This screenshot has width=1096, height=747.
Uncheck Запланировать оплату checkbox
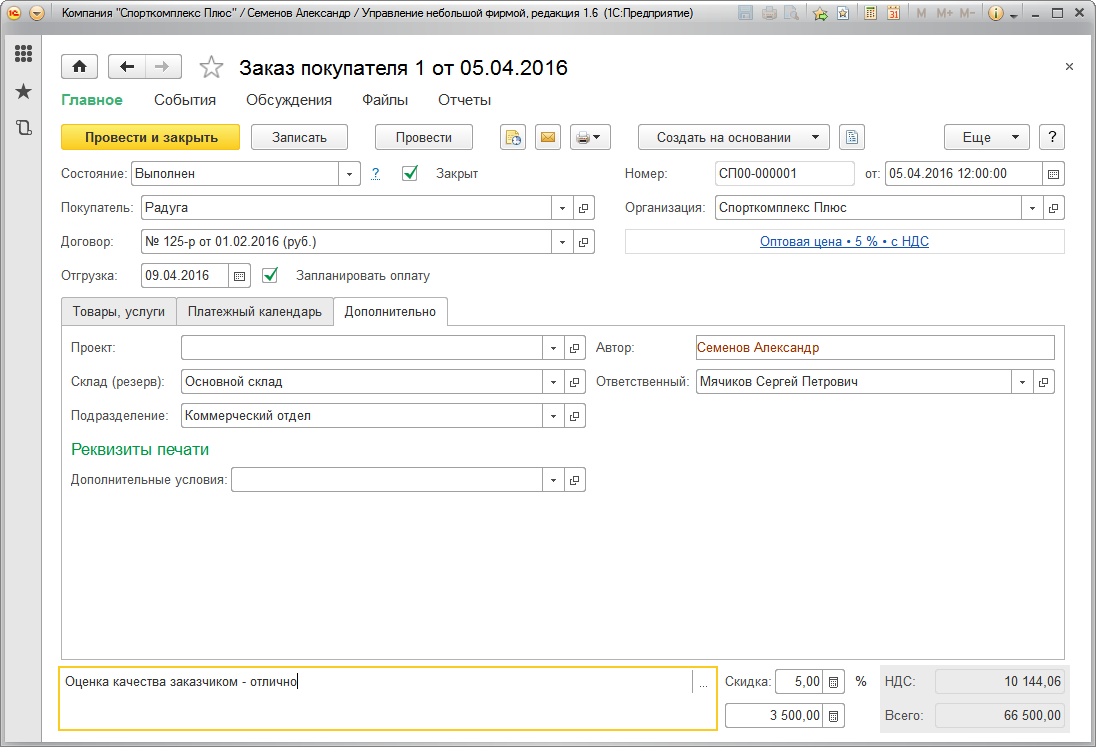click(270, 275)
